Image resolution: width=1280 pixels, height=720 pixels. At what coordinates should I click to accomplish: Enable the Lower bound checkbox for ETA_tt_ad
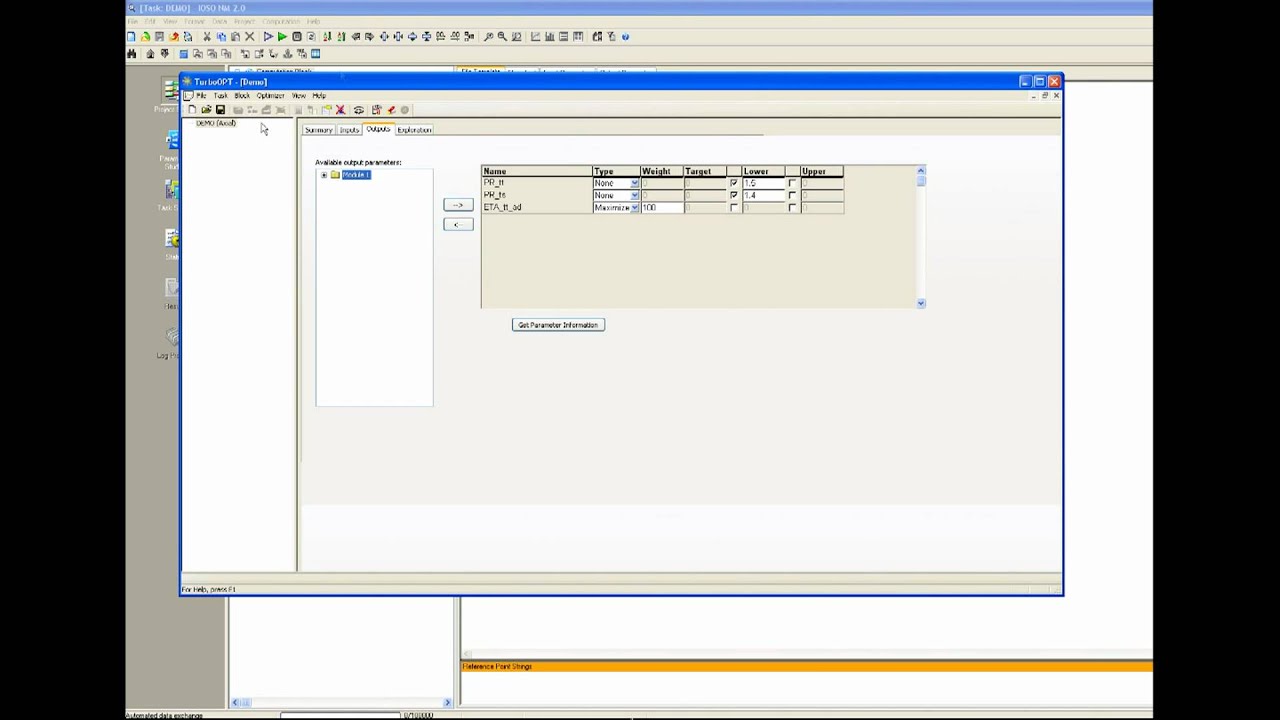point(734,207)
